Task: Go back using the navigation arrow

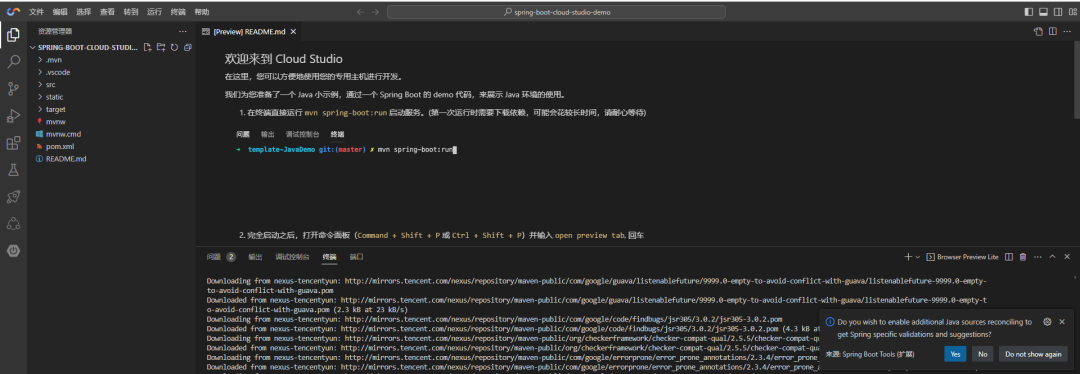Action: pyautogui.click(x=360, y=12)
